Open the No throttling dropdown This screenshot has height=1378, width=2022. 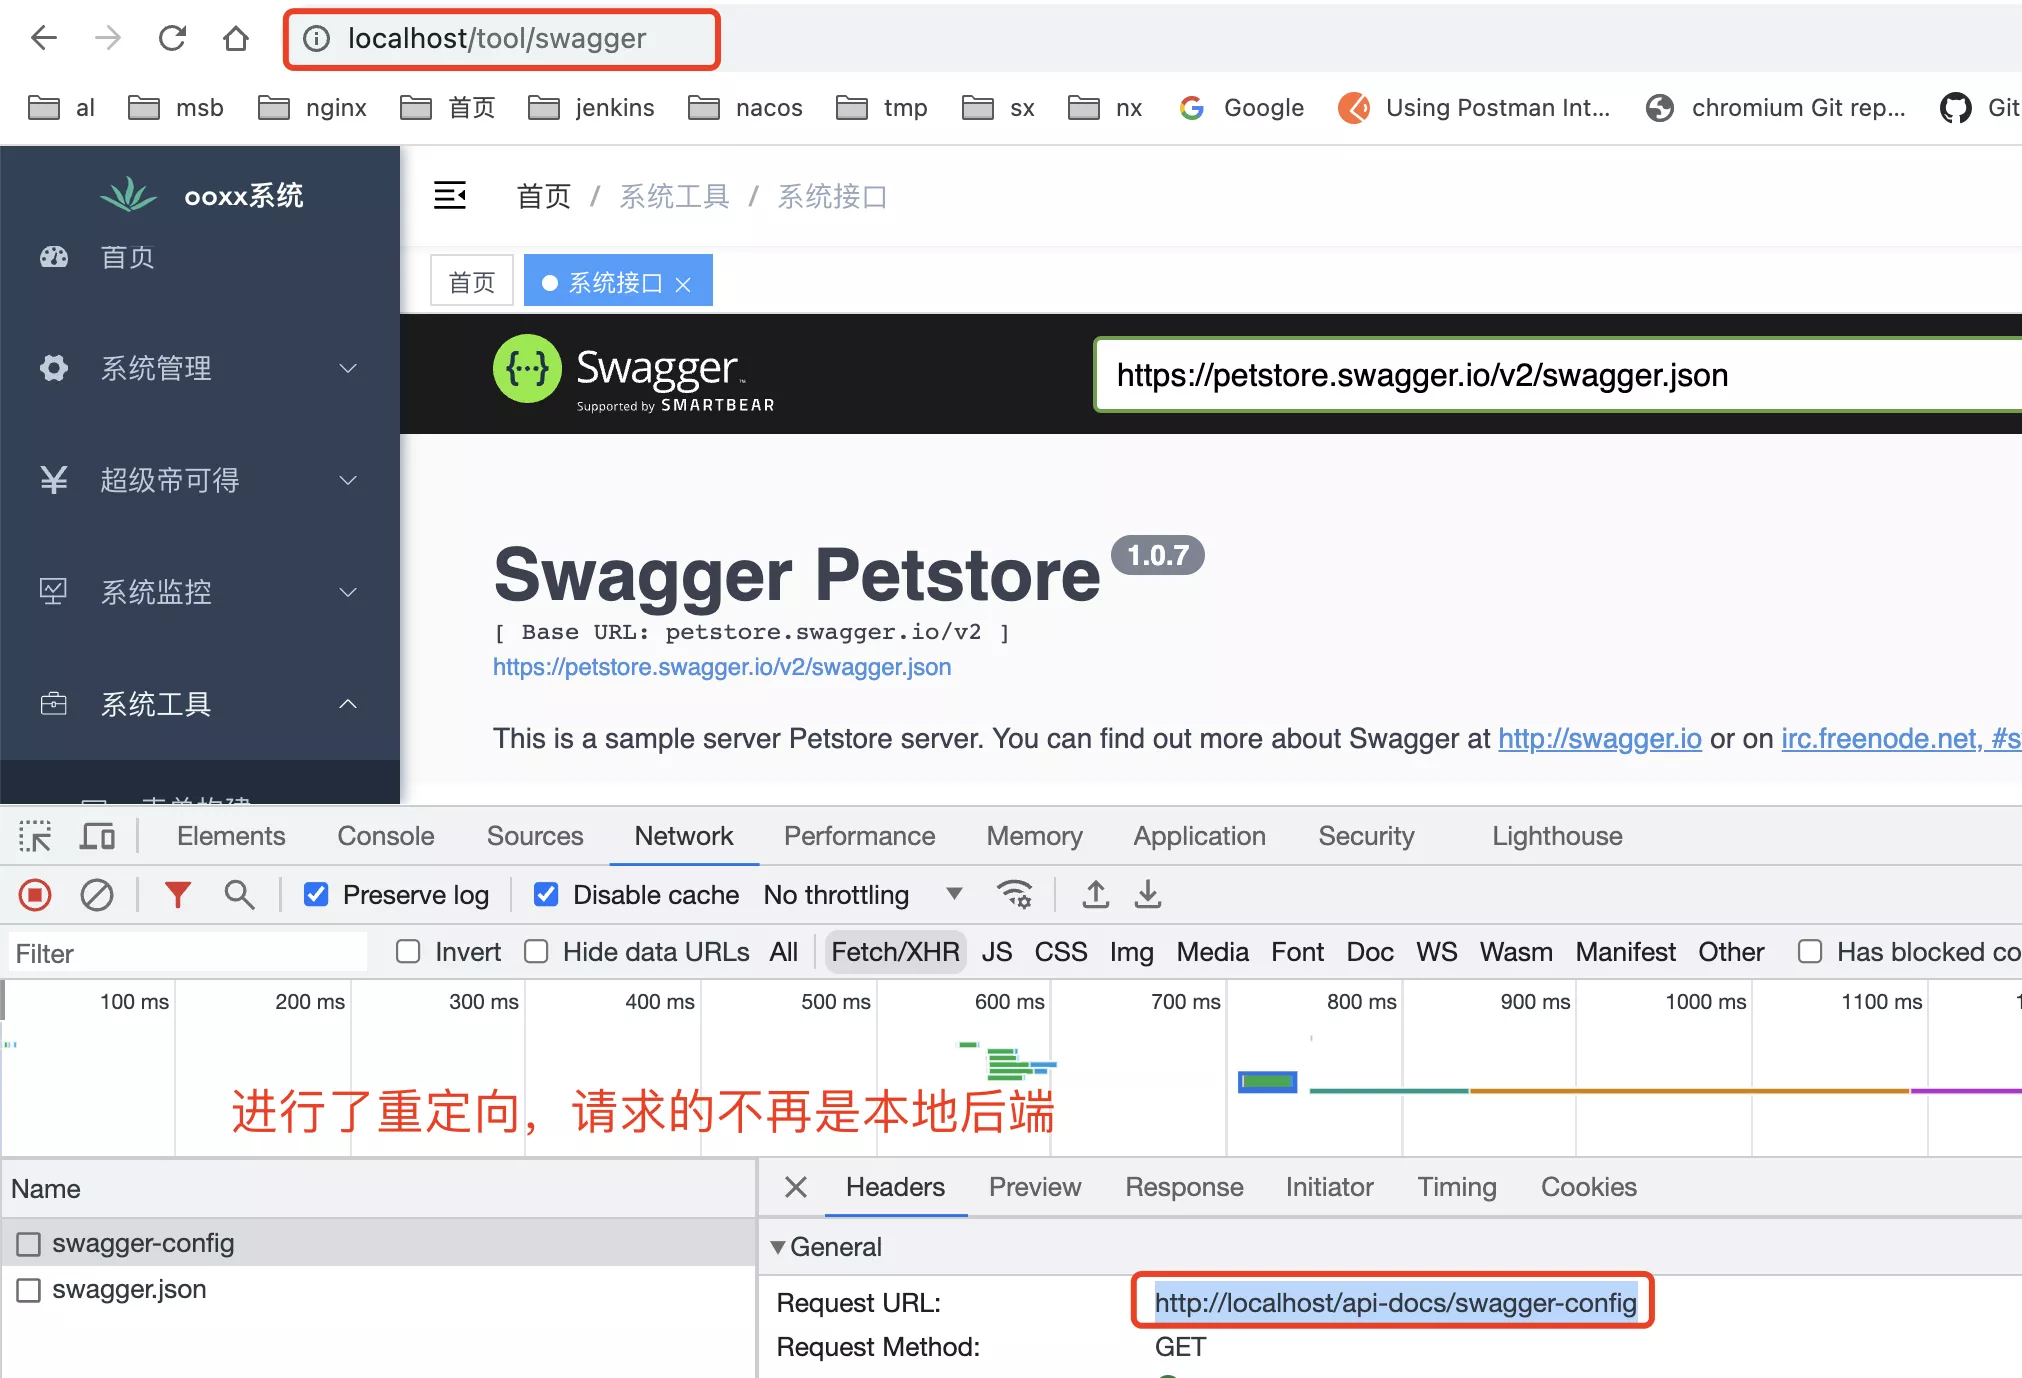(x=863, y=894)
